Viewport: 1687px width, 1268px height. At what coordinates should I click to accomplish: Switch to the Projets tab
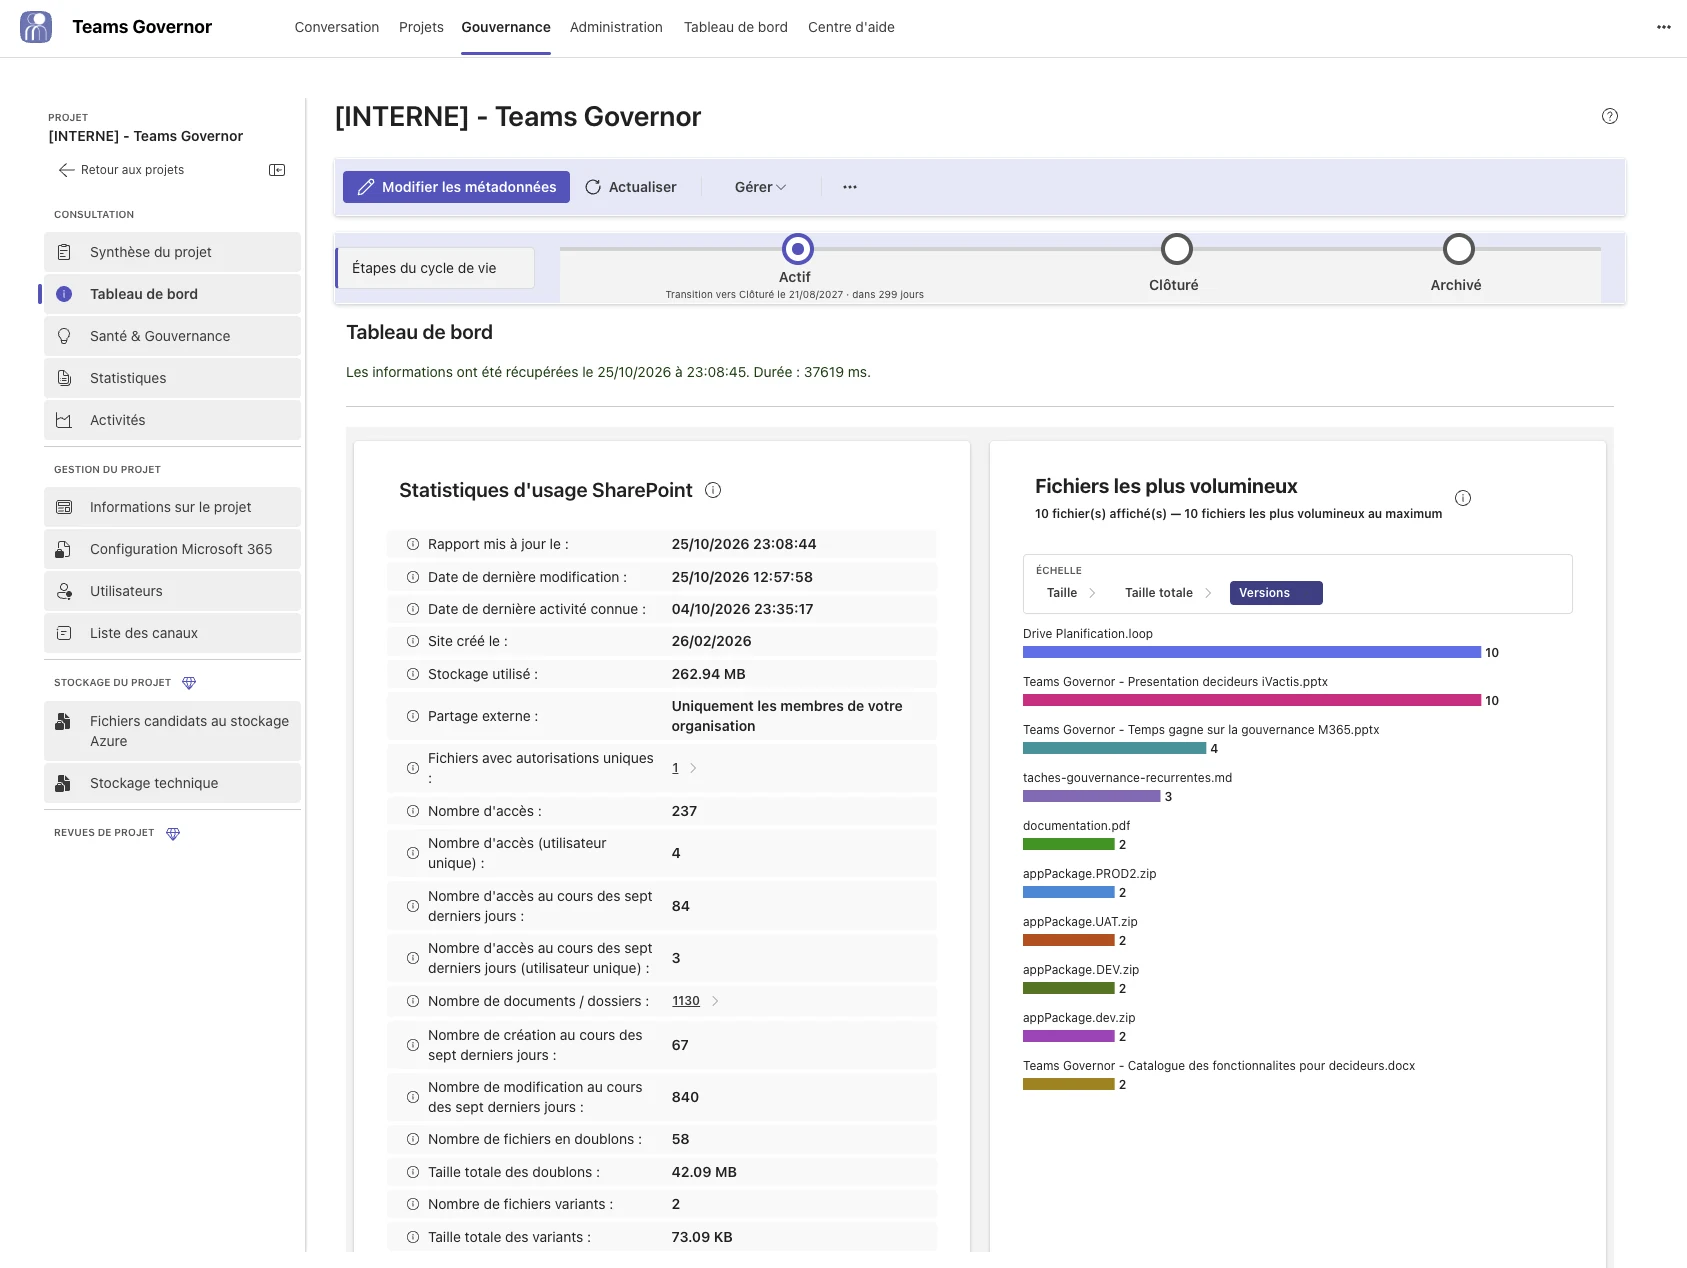[x=421, y=27]
